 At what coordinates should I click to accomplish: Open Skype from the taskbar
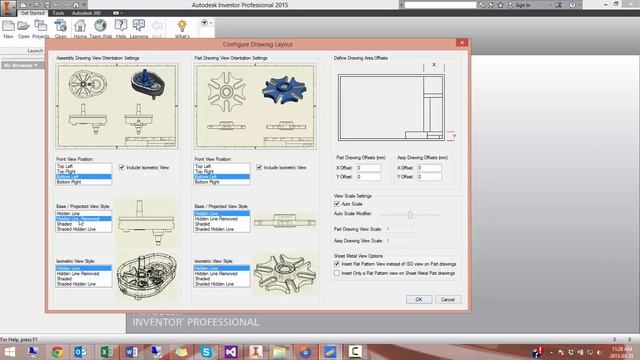(x=206, y=352)
